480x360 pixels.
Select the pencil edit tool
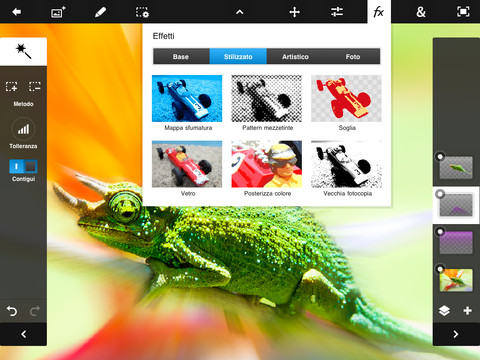point(100,12)
